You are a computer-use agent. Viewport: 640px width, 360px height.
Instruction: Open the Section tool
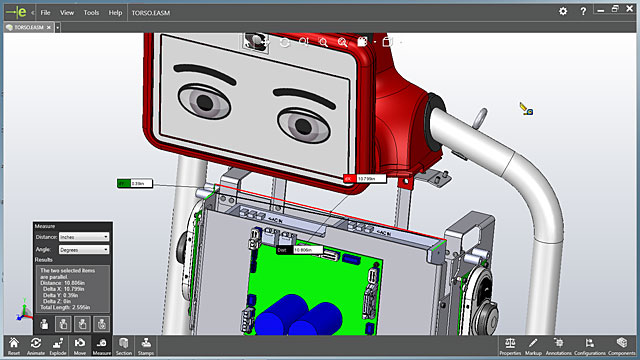tap(124, 346)
